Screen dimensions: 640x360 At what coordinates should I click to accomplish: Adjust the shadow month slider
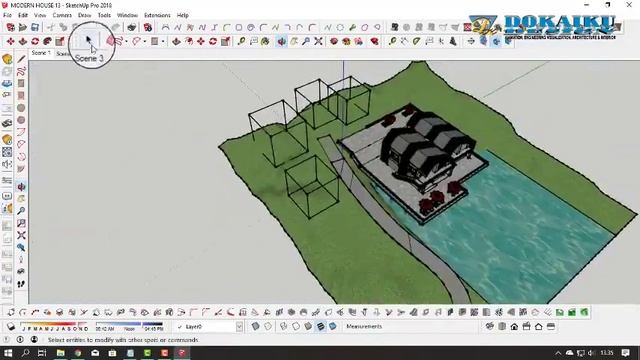(x=55, y=327)
